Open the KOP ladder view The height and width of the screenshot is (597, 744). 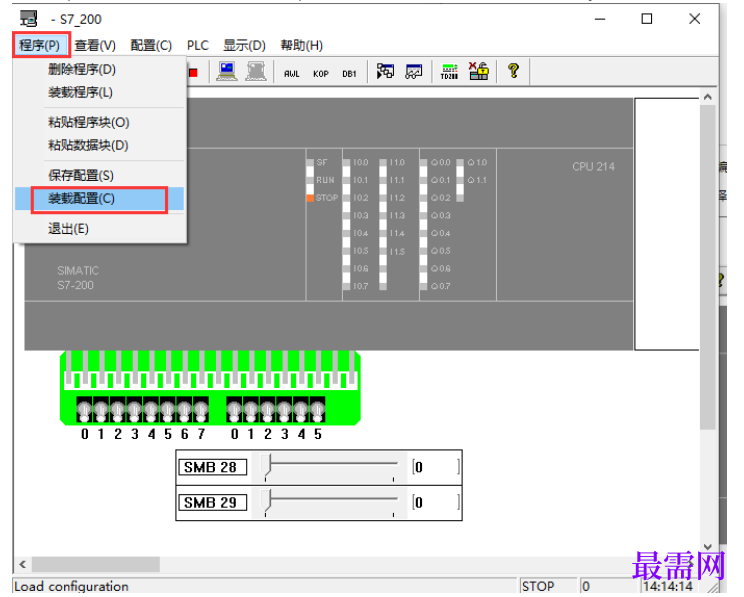point(321,74)
